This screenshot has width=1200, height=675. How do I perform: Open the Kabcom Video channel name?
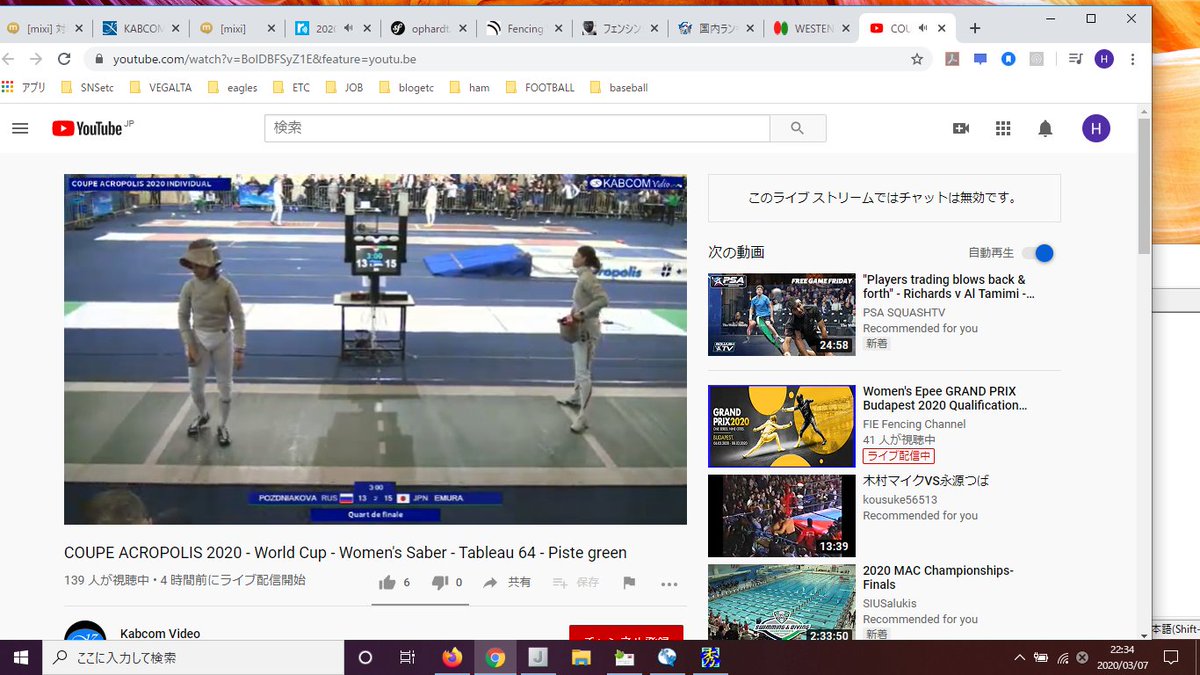[160, 634]
